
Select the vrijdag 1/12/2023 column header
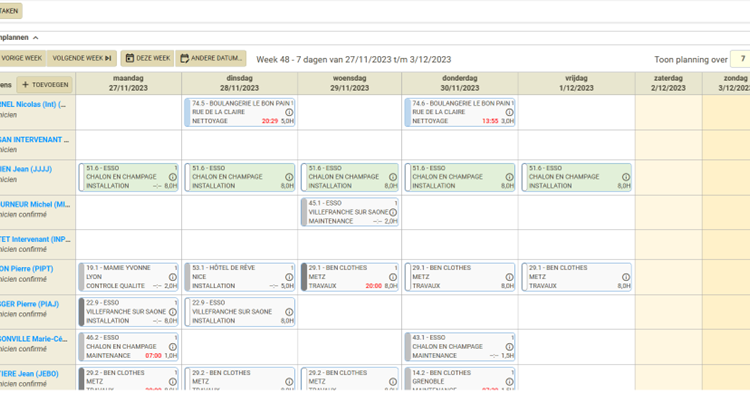(x=576, y=83)
